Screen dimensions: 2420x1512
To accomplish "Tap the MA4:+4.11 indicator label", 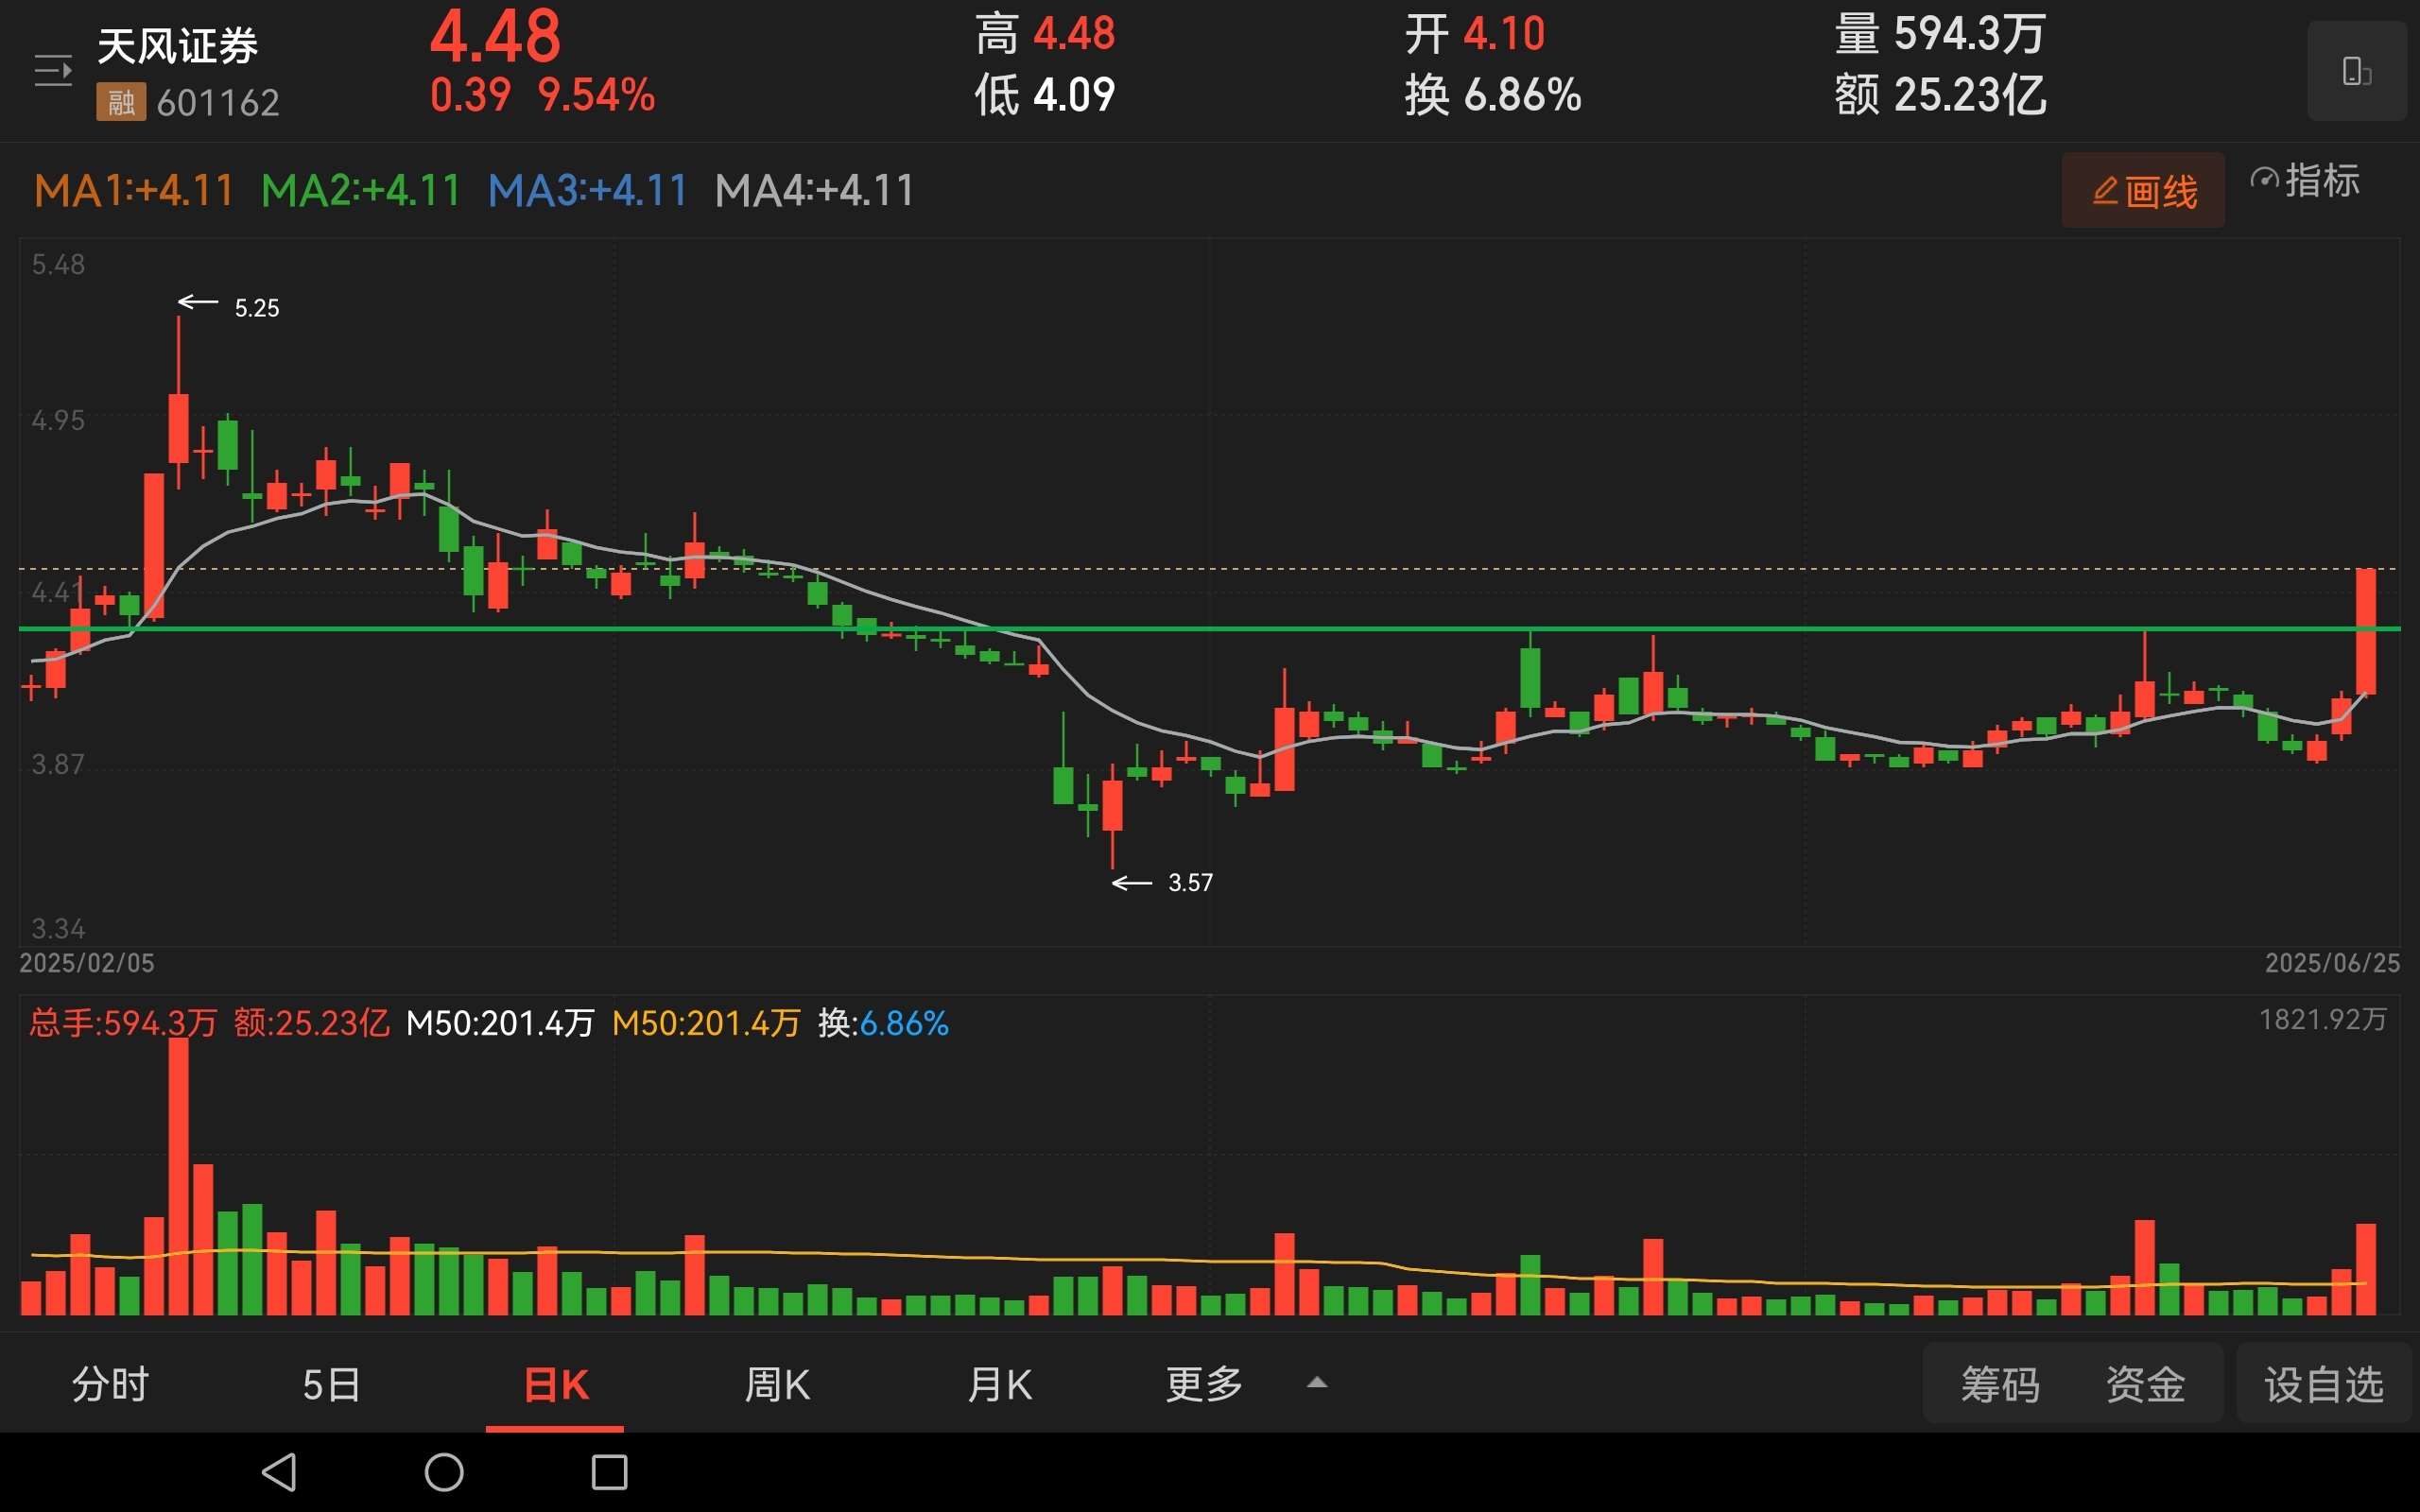I will pyautogui.click(x=815, y=190).
